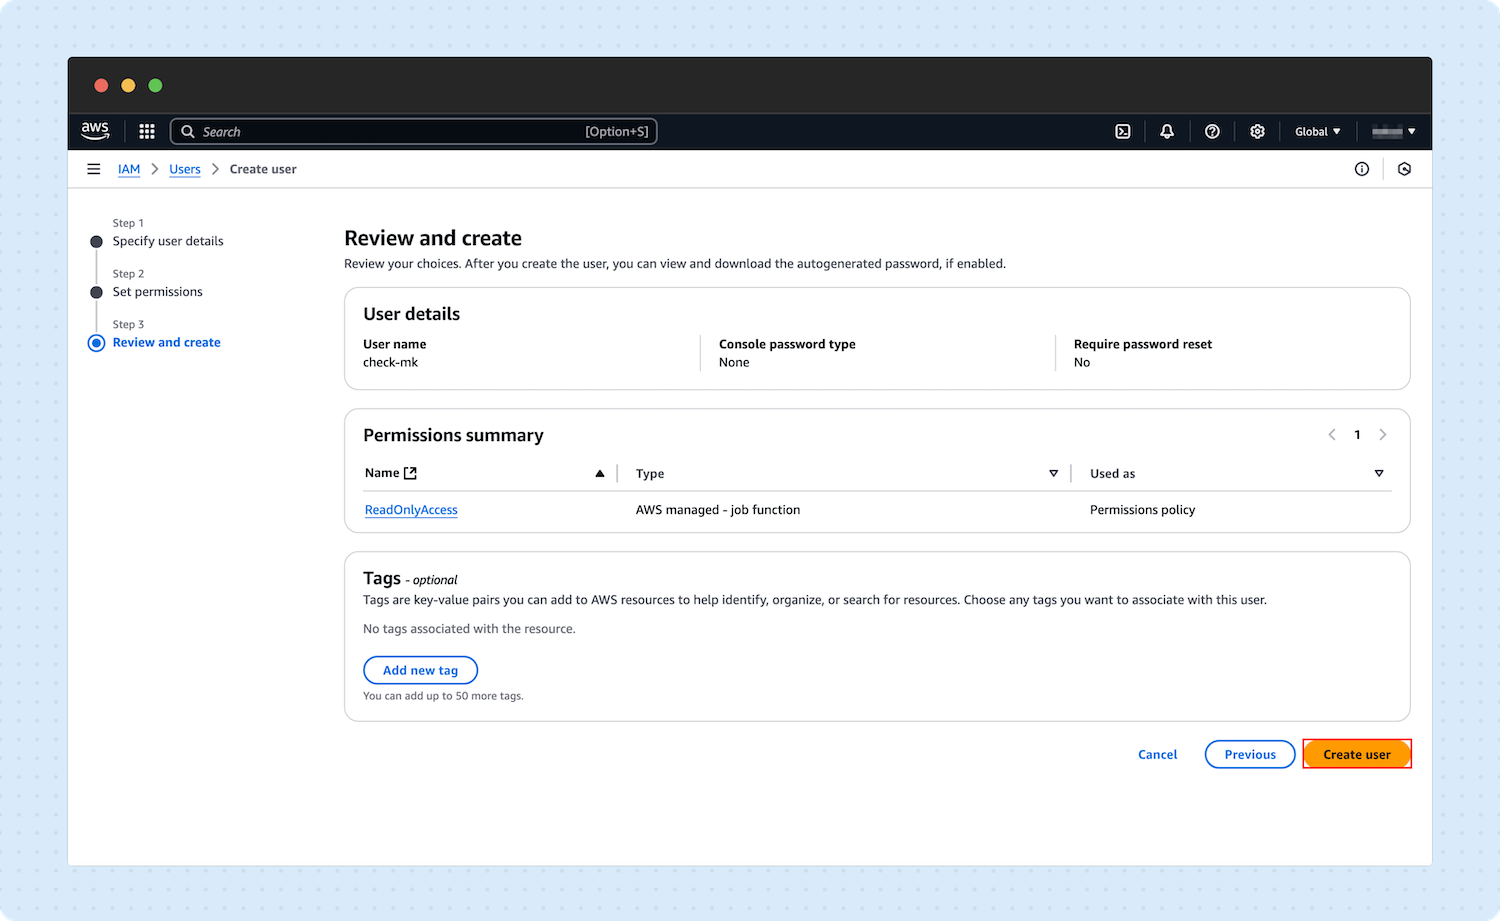Viewport: 1500px width, 921px height.
Task: Toggle the hamburger side navigation menu
Action: click(94, 169)
